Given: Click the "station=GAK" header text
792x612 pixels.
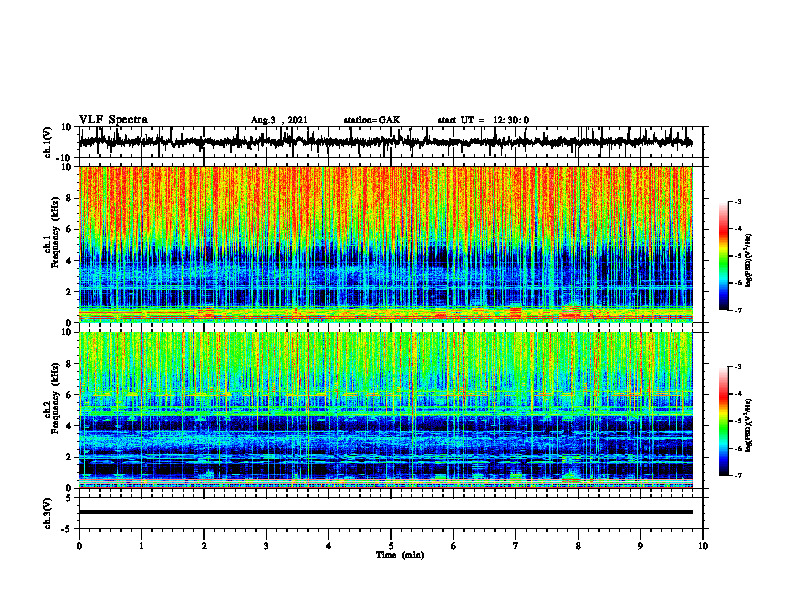Looking at the screenshot, I should point(372,120).
